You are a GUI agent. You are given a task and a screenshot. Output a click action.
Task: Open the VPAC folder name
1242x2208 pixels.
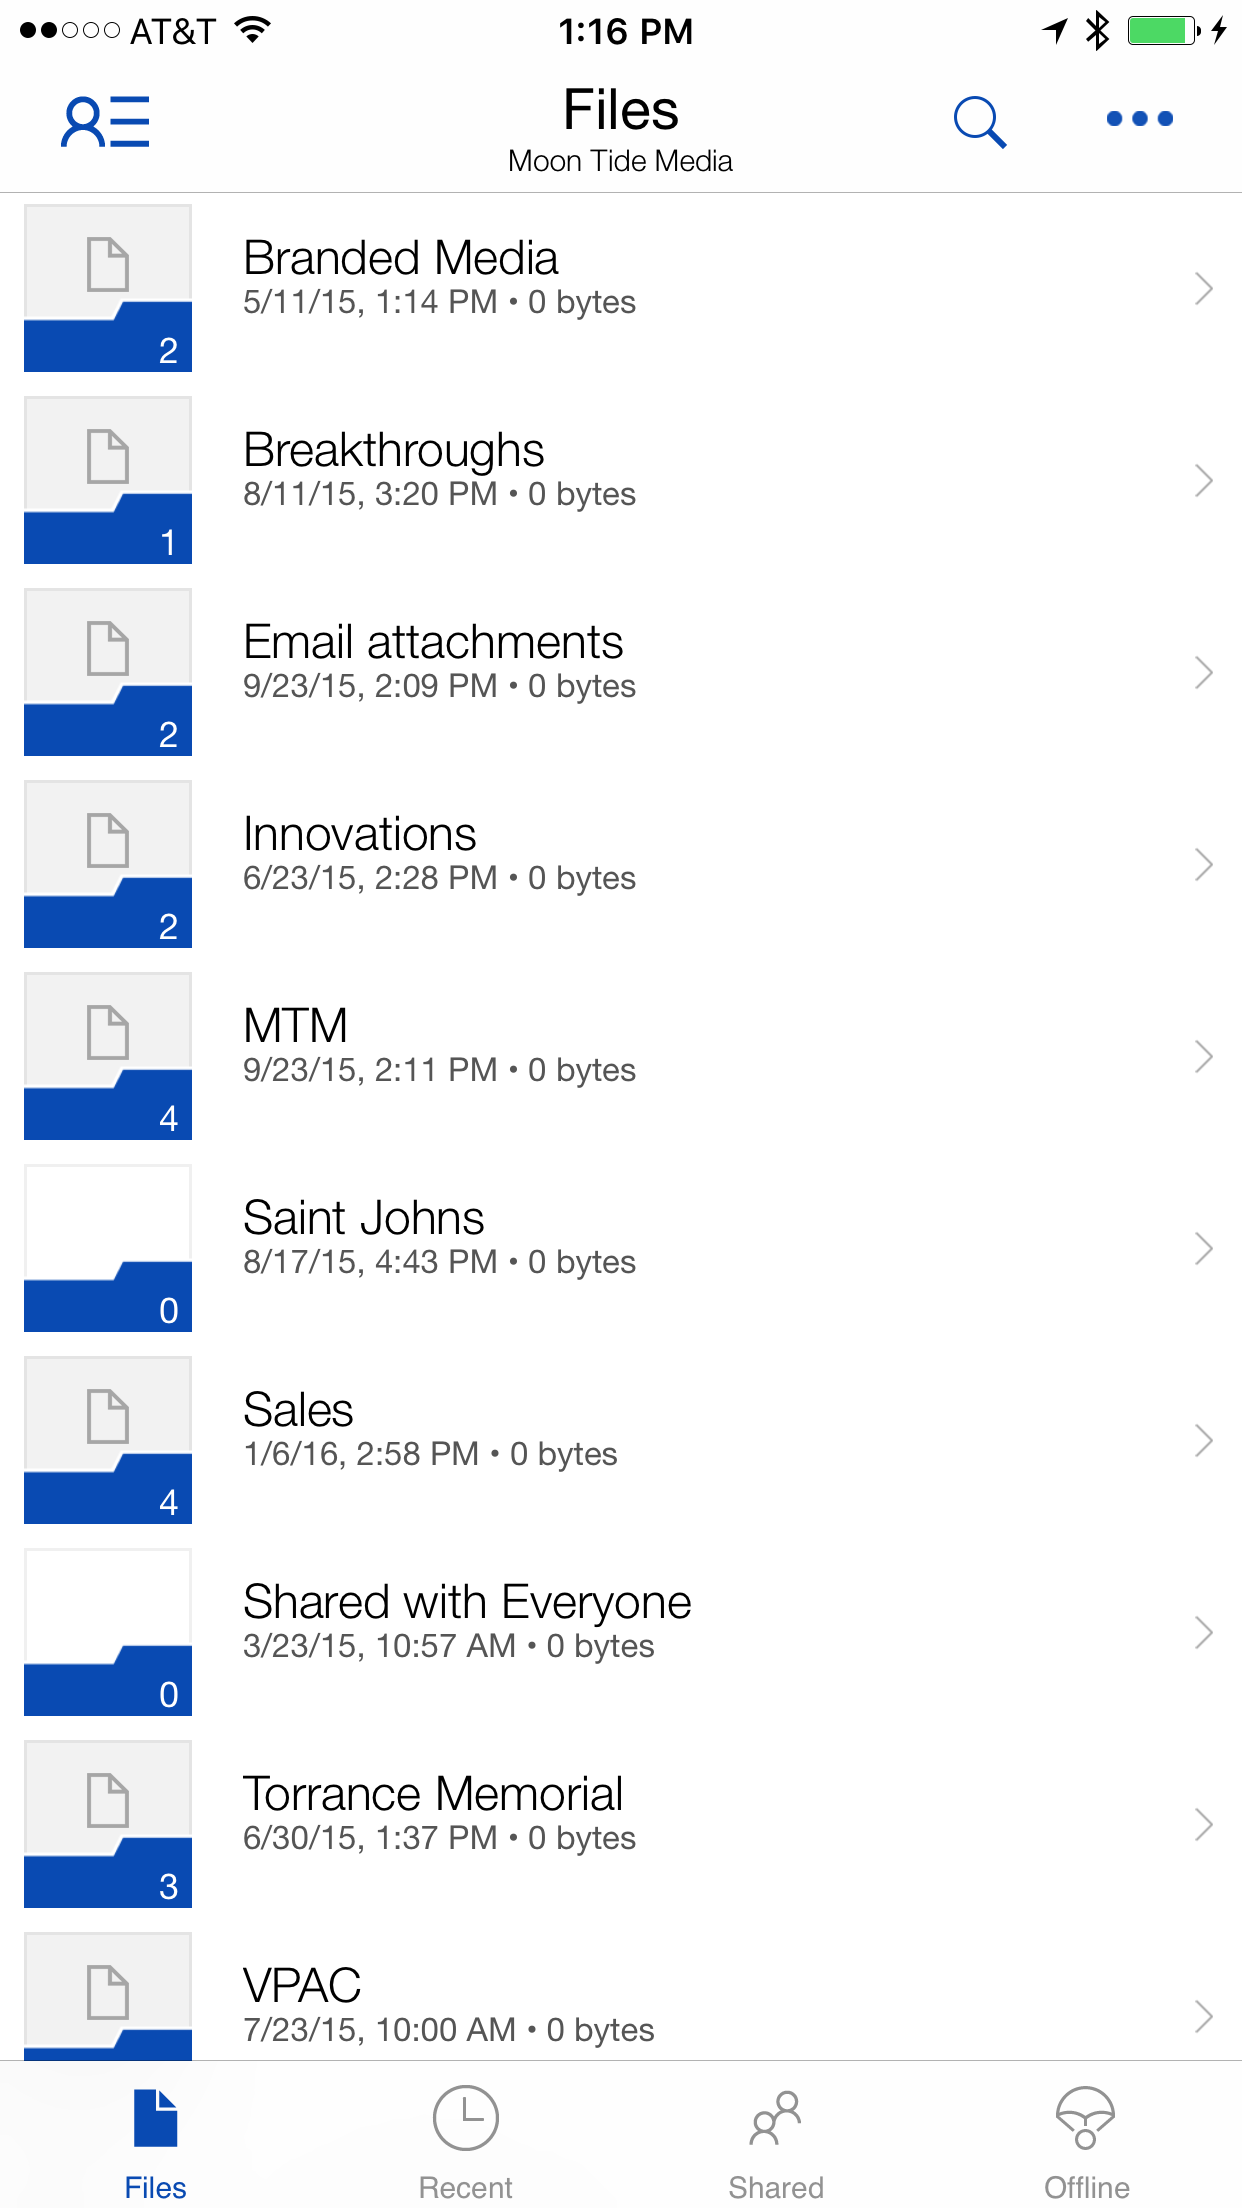pyautogui.click(x=302, y=1986)
